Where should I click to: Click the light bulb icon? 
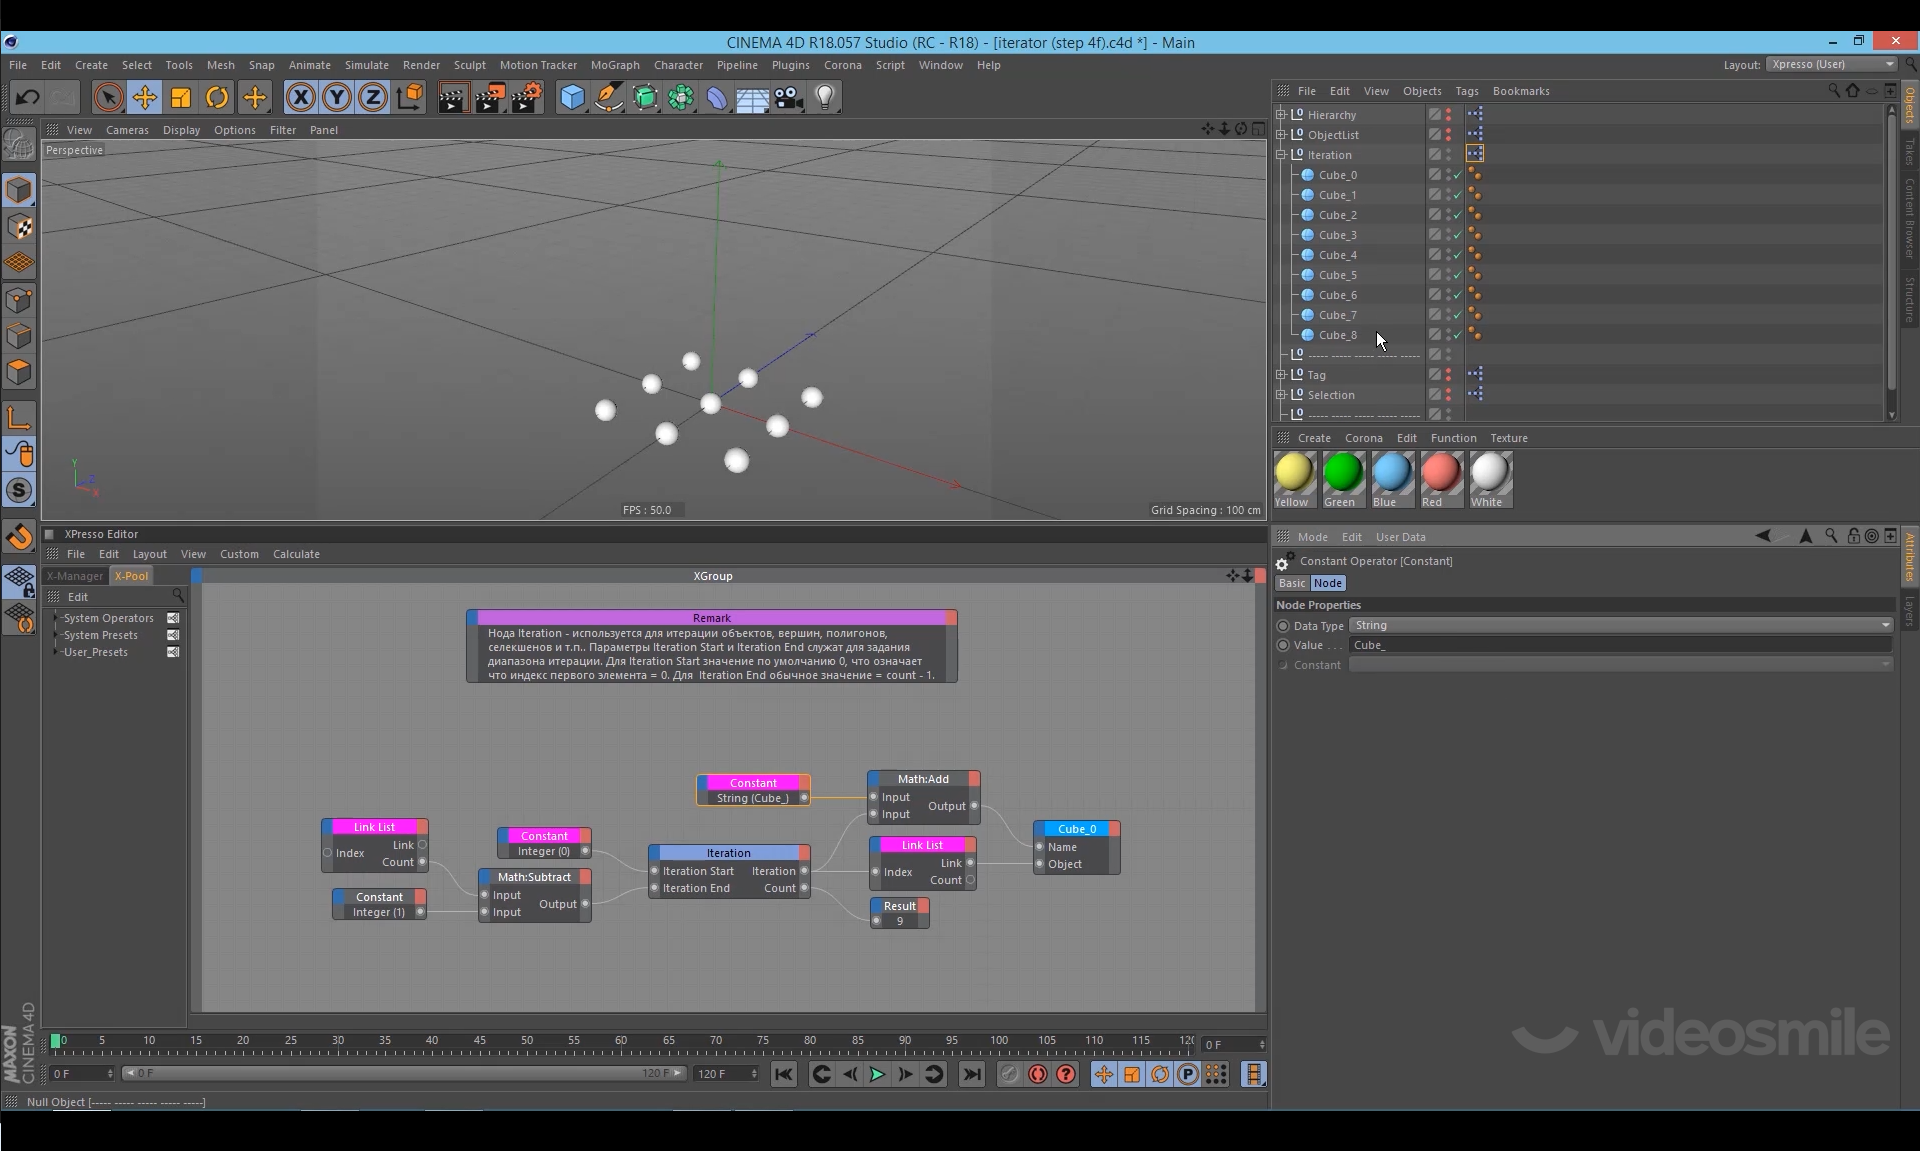(x=825, y=97)
